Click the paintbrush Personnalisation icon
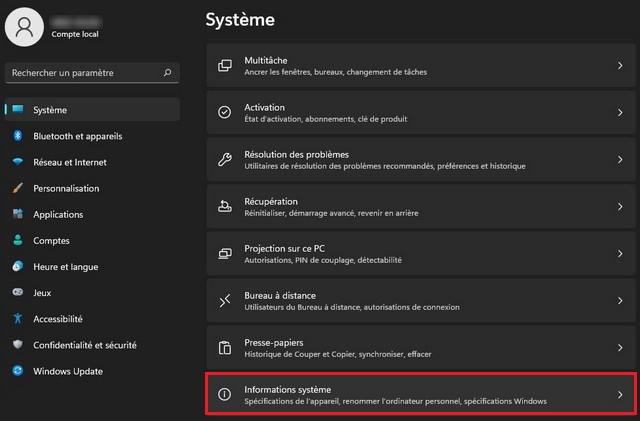The image size is (640, 421). pyautogui.click(x=18, y=188)
